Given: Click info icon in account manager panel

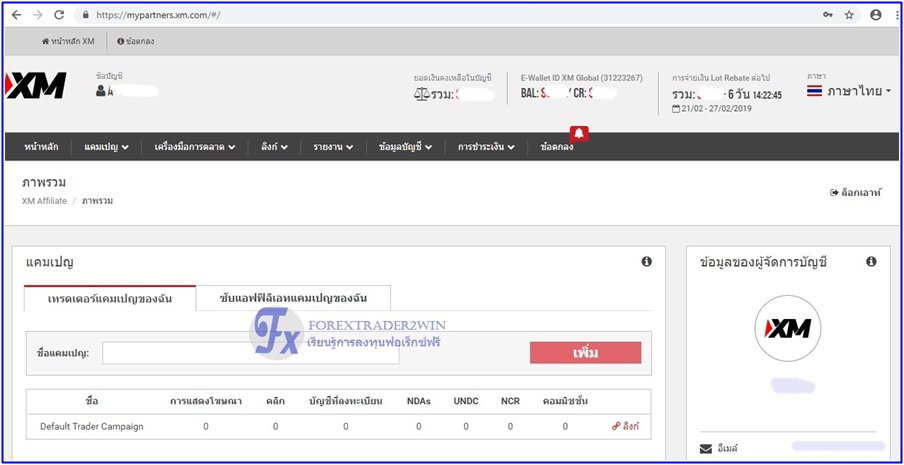Looking at the screenshot, I should click(871, 262).
